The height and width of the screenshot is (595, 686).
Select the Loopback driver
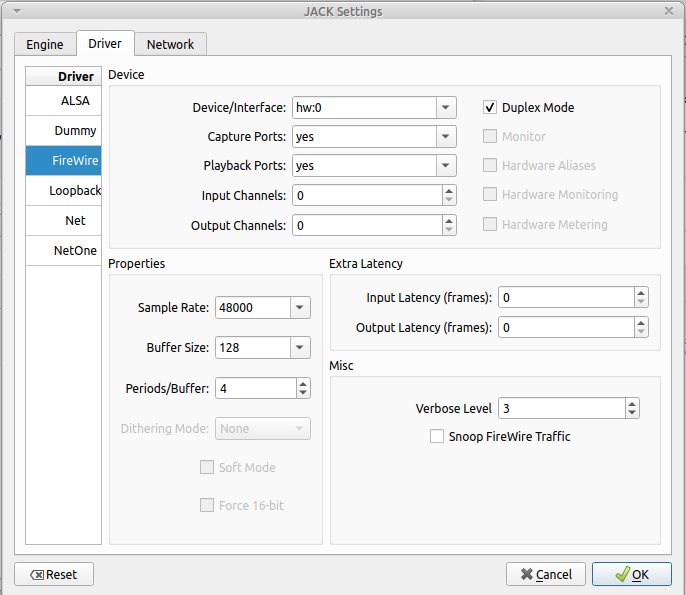click(x=64, y=191)
